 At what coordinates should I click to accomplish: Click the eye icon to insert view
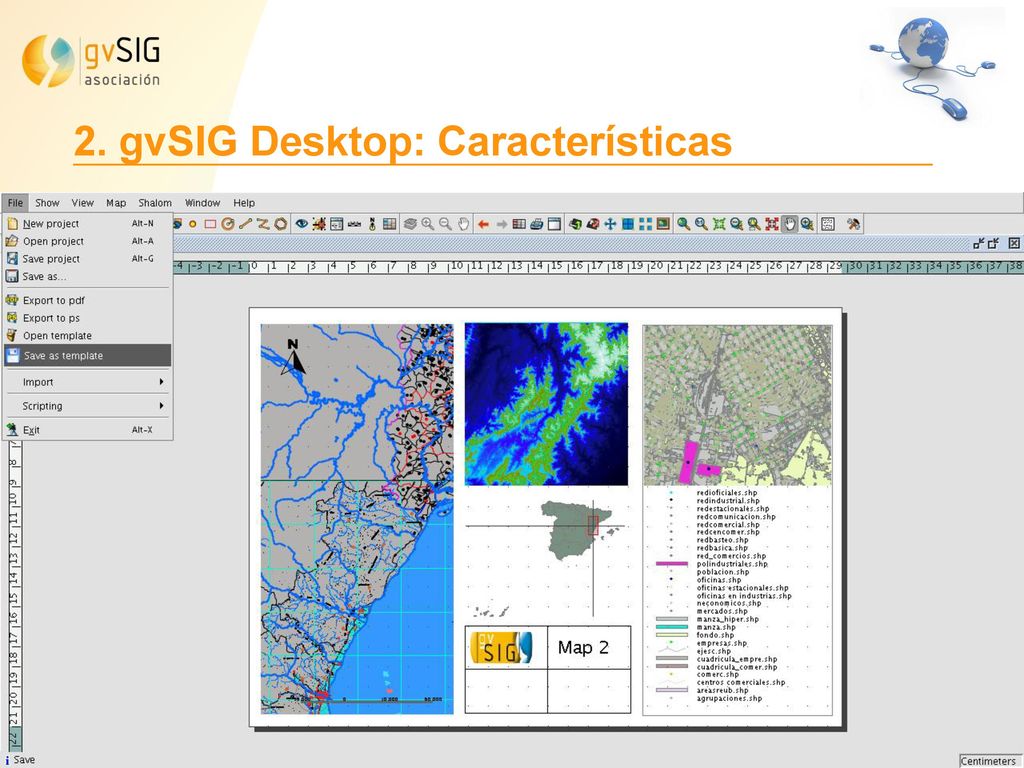tap(301, 224)
